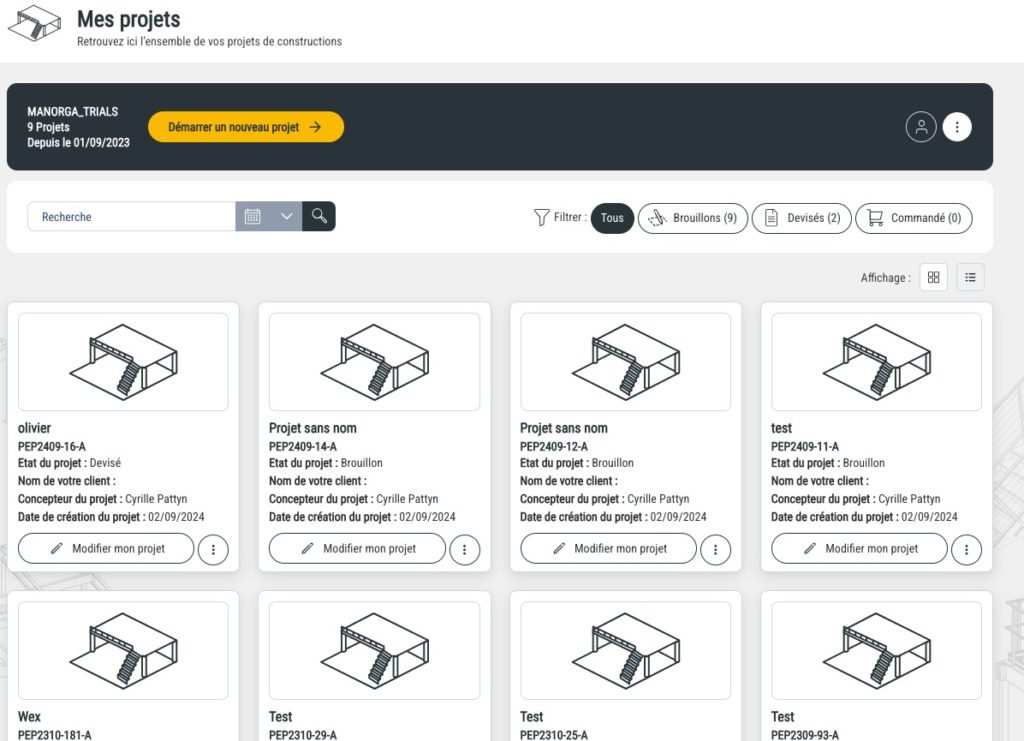This screenshot has height=741, width=1024.
Task: Switch display to list view
Action: pyautogui.click(x=970, y=277)
